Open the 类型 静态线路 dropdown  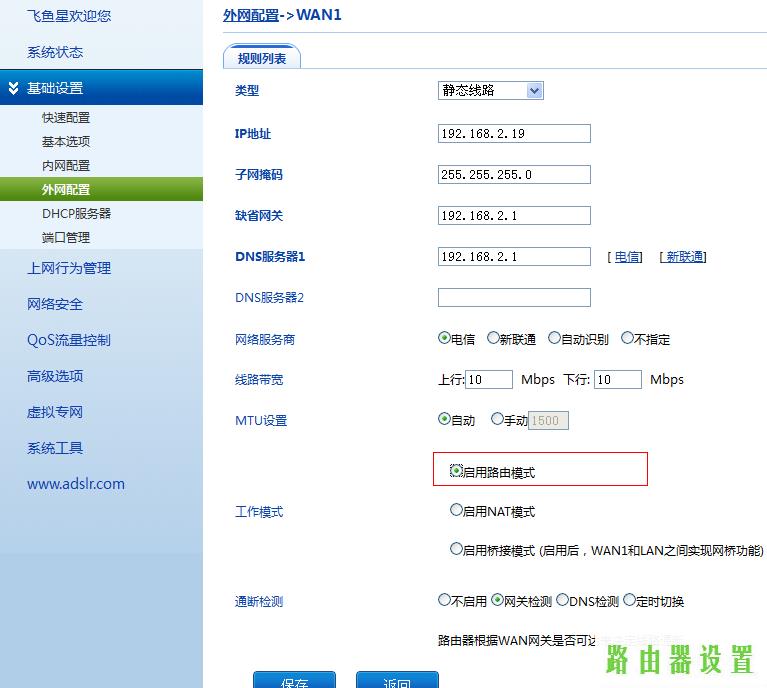tap(534, 90)
